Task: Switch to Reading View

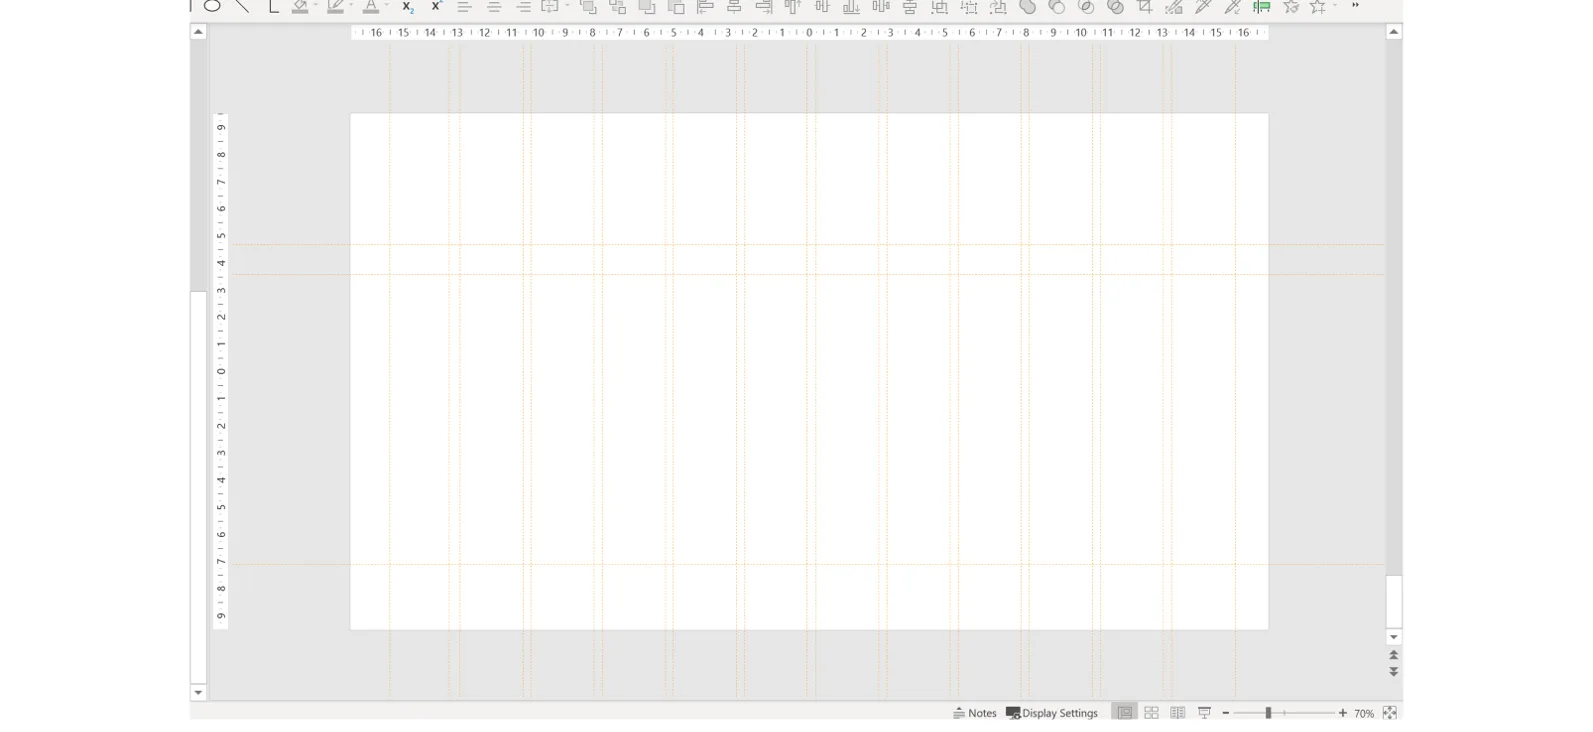Action: tap(1178, 713)
